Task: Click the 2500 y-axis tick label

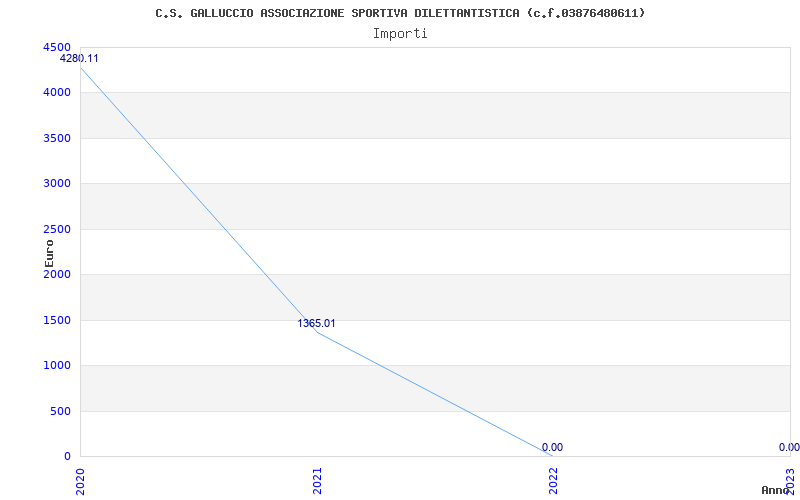Action: tap(56, 230)
